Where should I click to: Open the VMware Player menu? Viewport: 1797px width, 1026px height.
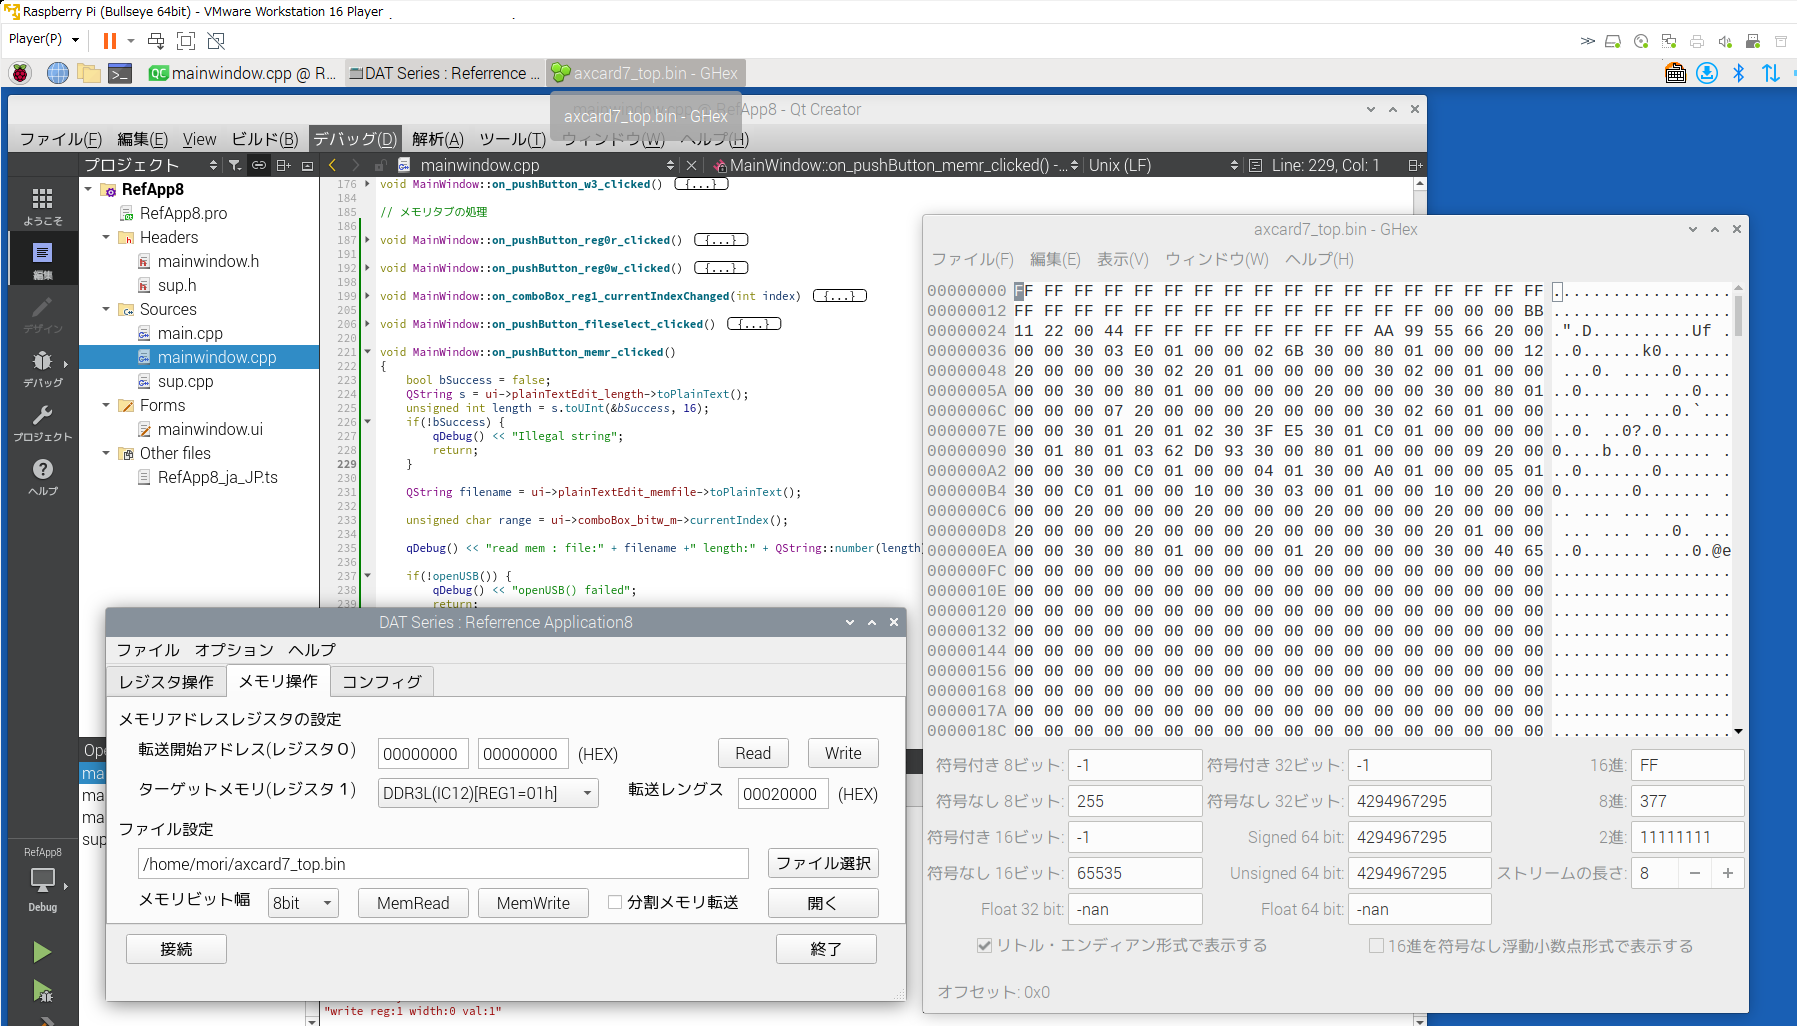coord(42,39)
